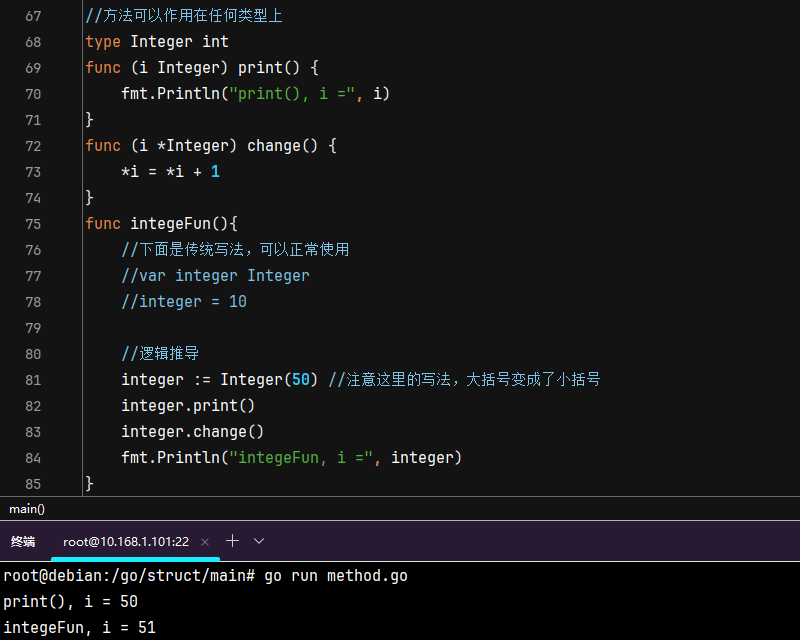Click line number 75 in the gutter
Image resolution: width=800 pixels, height=640 pixels.
point(33,224)
